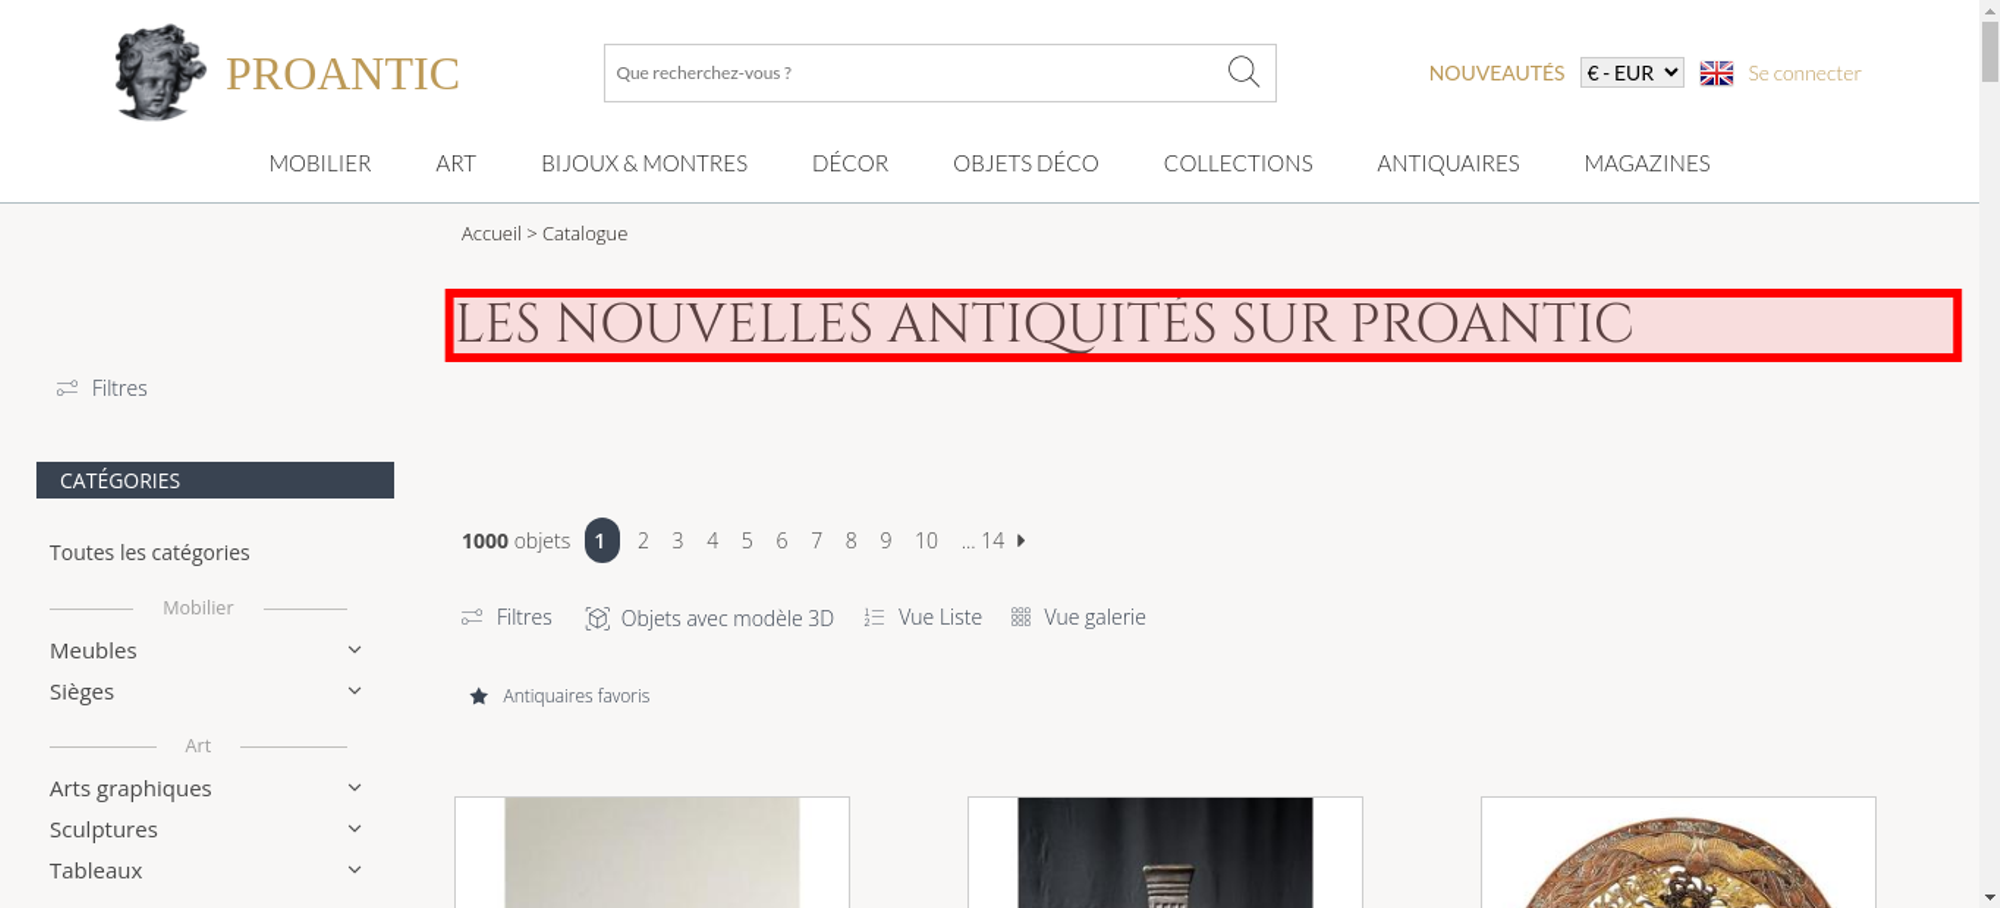Screen dimensions: 2000x908
Task: Open the MOBILIER menu
Action: (x=320, y=163)
